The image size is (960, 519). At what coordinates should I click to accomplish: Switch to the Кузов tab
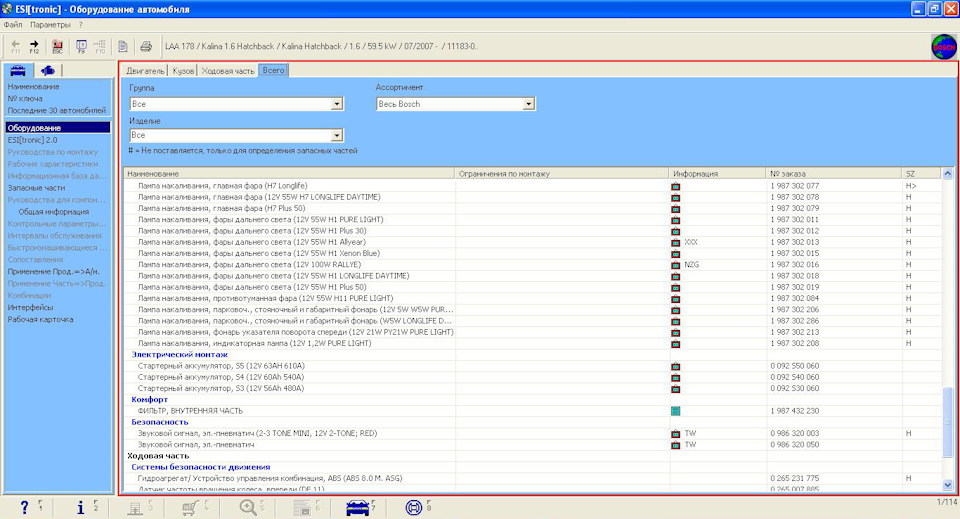[x=183, y=71]
